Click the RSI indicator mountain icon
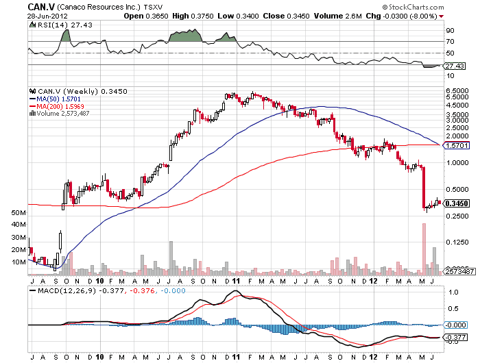The image size is (480, 363). [x=32, y=25]
